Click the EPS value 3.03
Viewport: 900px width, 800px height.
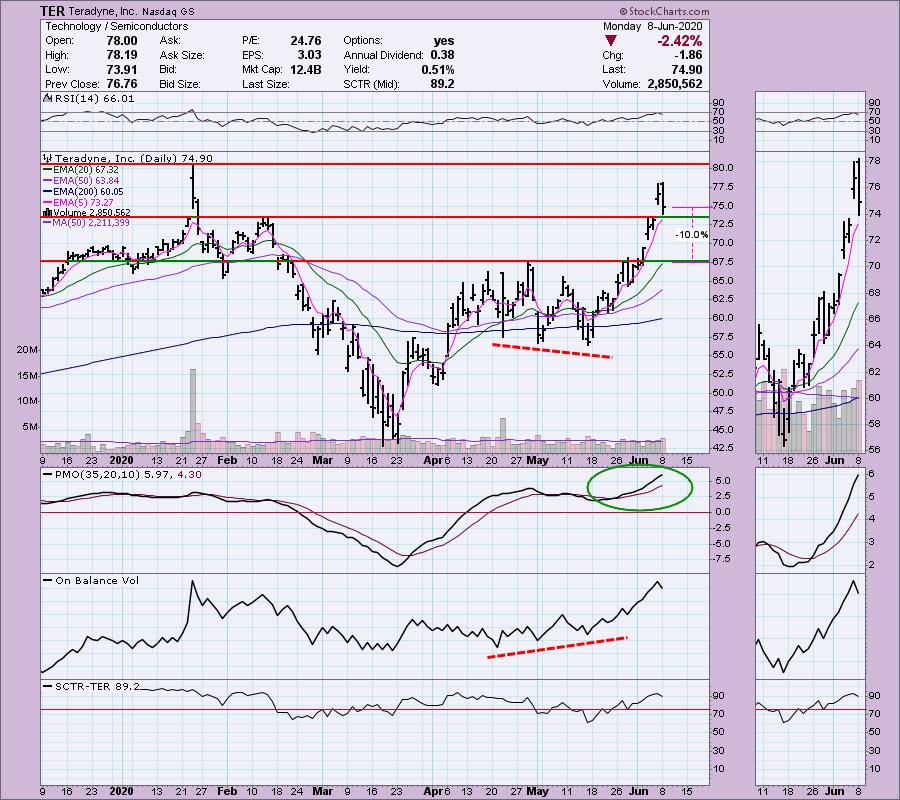[309, 55]
